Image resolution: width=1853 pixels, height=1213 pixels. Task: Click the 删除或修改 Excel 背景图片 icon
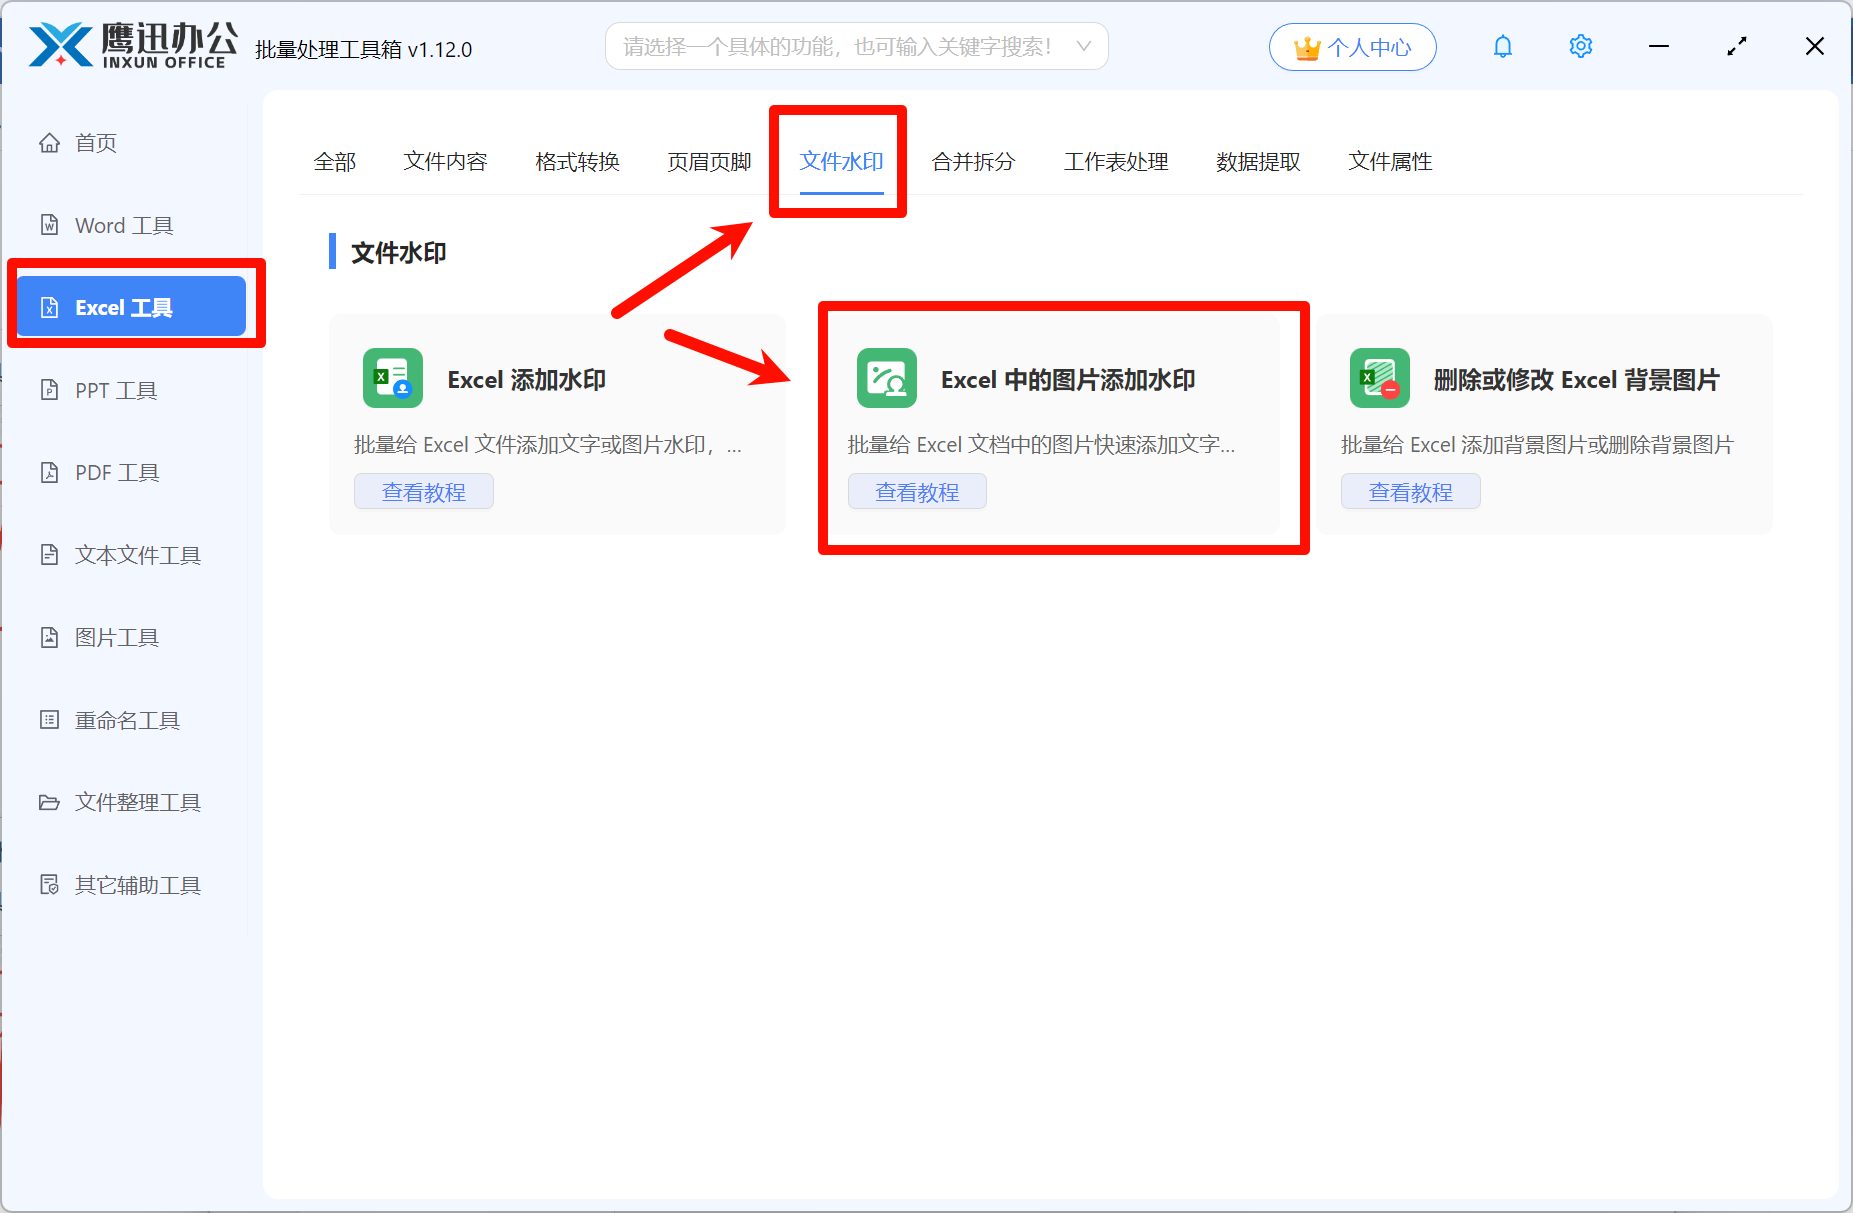click(1379, 378)
